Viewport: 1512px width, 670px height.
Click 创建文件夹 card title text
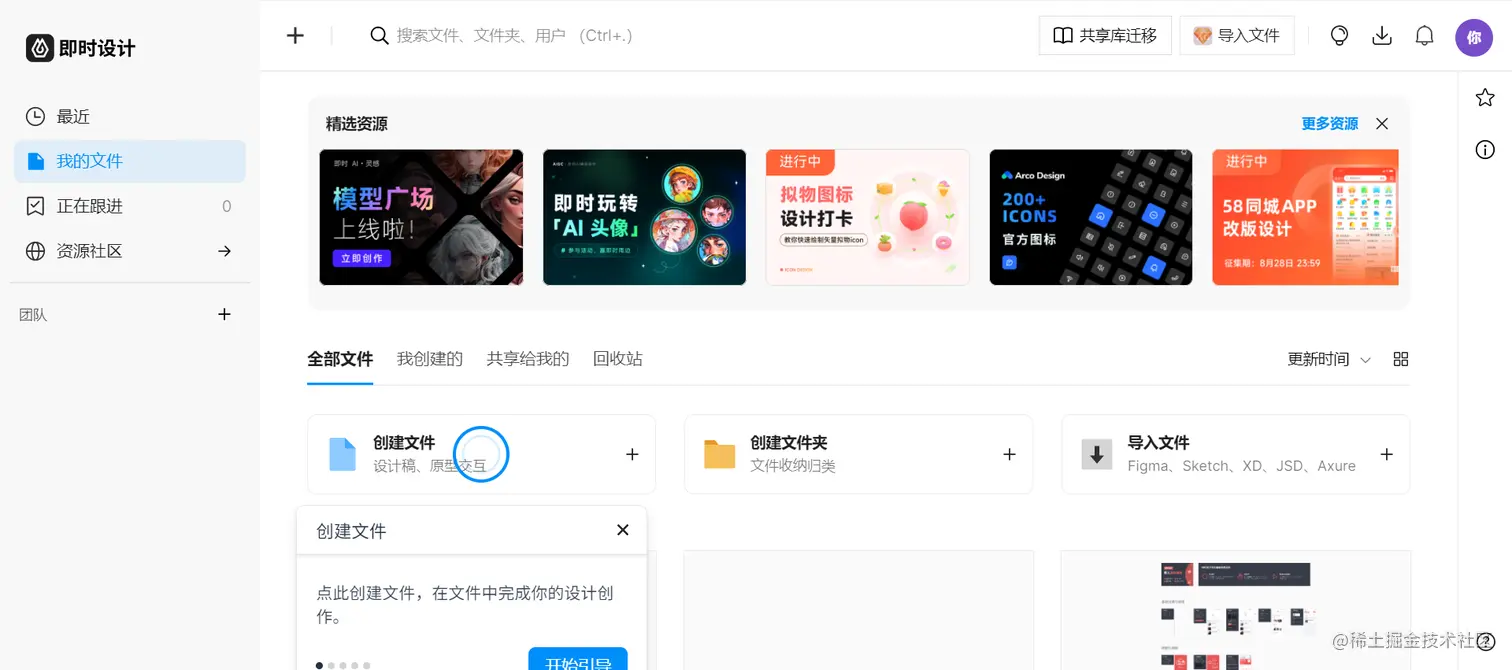point(789,443)
